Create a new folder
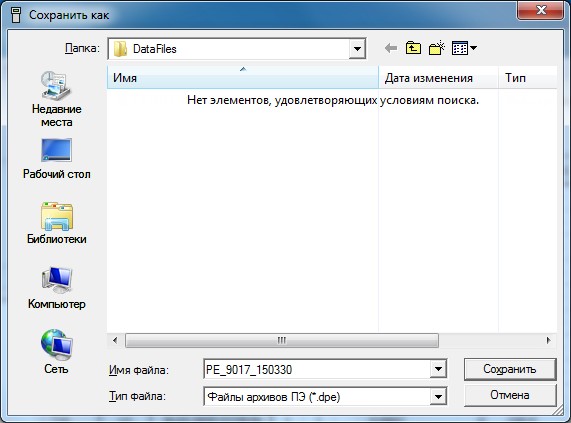The image size is (571, 423). (x=437, y=48)
